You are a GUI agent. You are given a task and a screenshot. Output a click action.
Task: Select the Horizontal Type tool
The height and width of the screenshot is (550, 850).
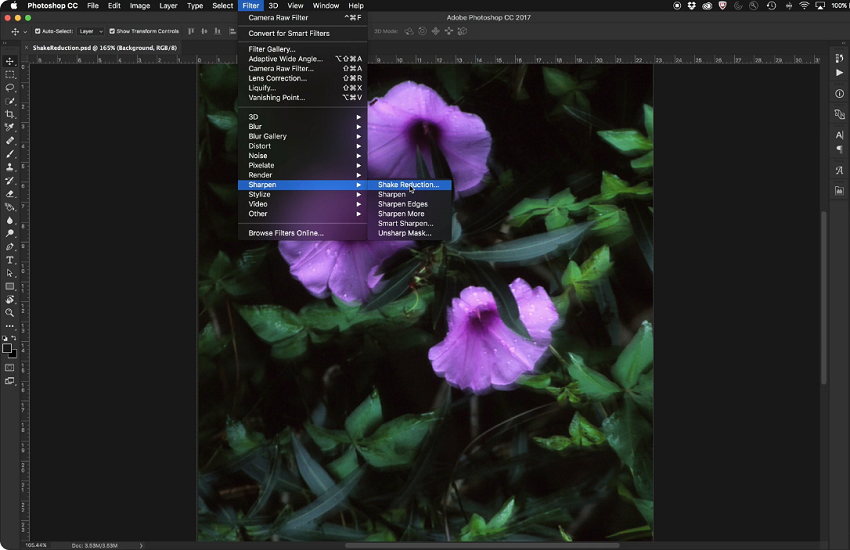[10, 260]
